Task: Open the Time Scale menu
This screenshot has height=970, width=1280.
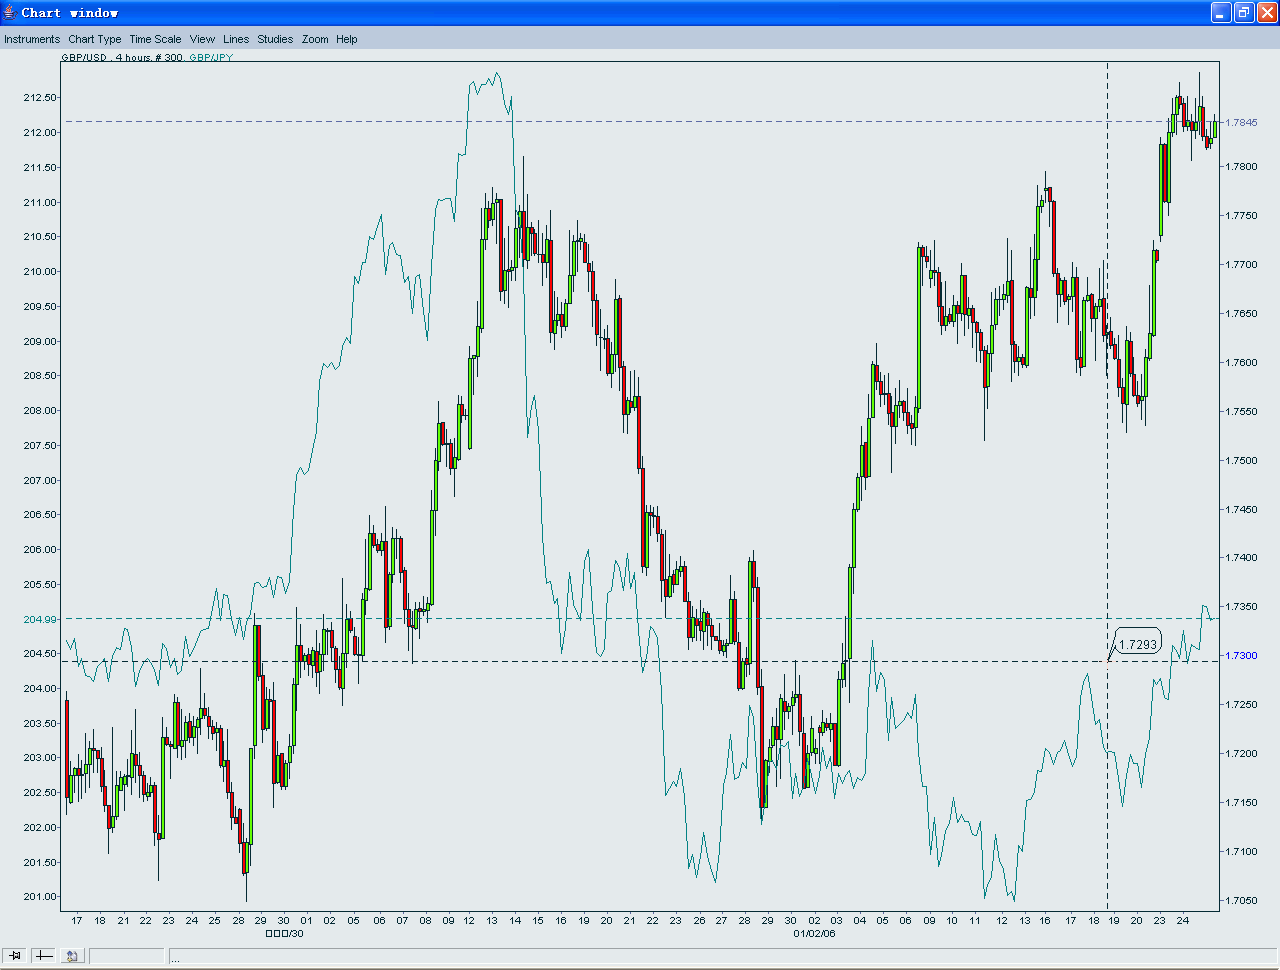Action: (155, 39)
